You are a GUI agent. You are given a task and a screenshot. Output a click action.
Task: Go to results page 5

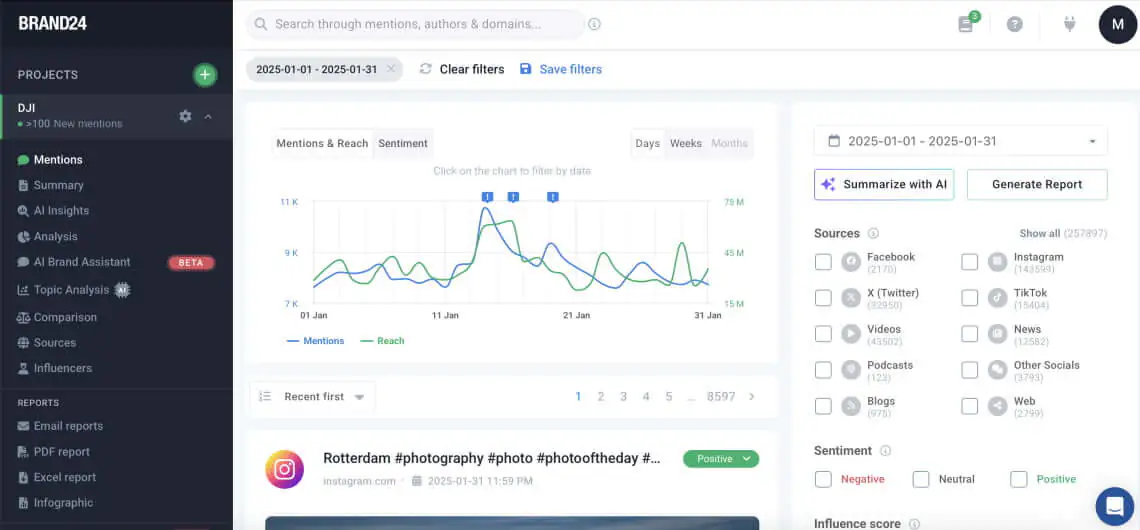669,397
